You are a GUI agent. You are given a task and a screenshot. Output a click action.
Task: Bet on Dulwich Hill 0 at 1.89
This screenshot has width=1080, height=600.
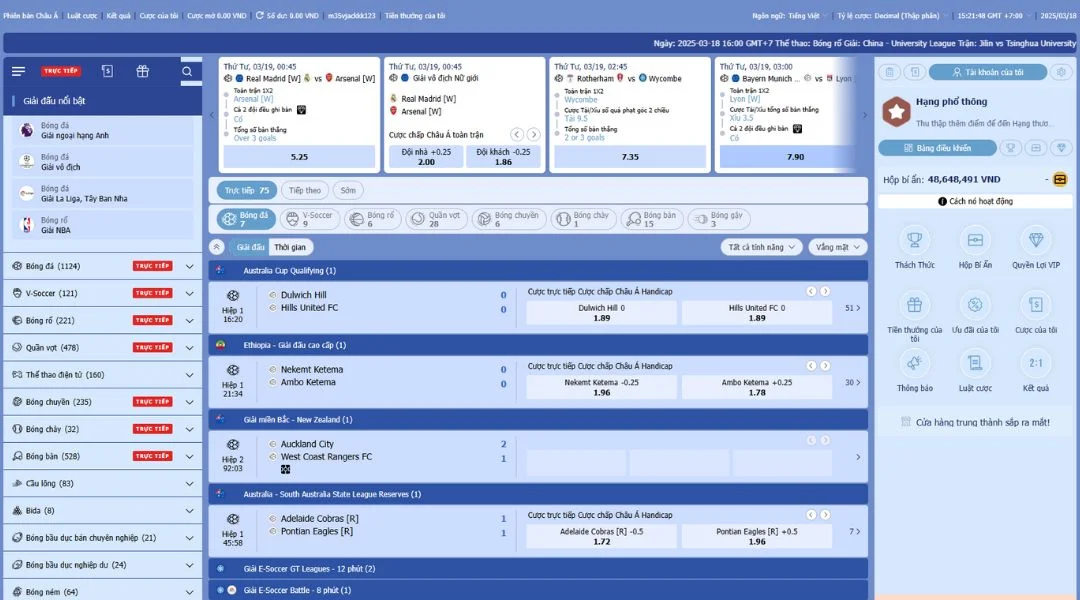[x=601, y=313]
